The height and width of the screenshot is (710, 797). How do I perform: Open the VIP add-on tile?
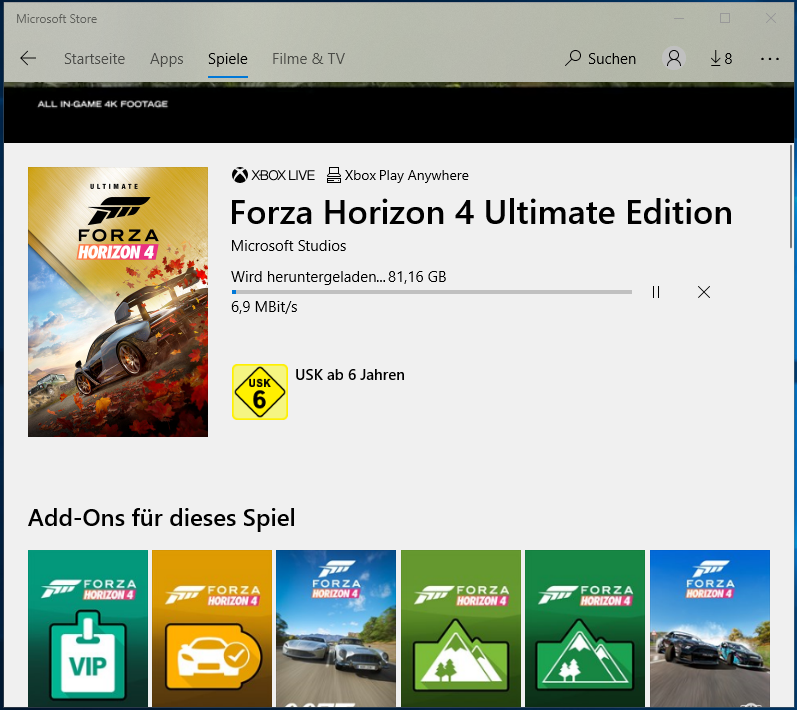pyautogui.click(x=88, y=628)
